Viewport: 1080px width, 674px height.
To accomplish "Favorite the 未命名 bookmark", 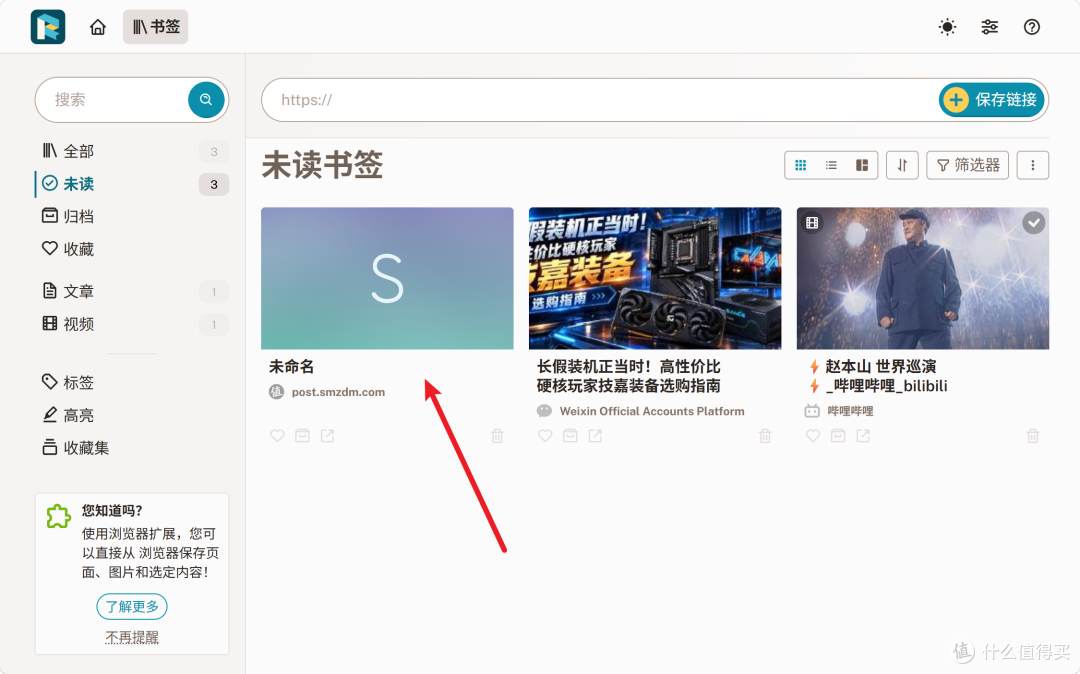I will click(277, 436).
